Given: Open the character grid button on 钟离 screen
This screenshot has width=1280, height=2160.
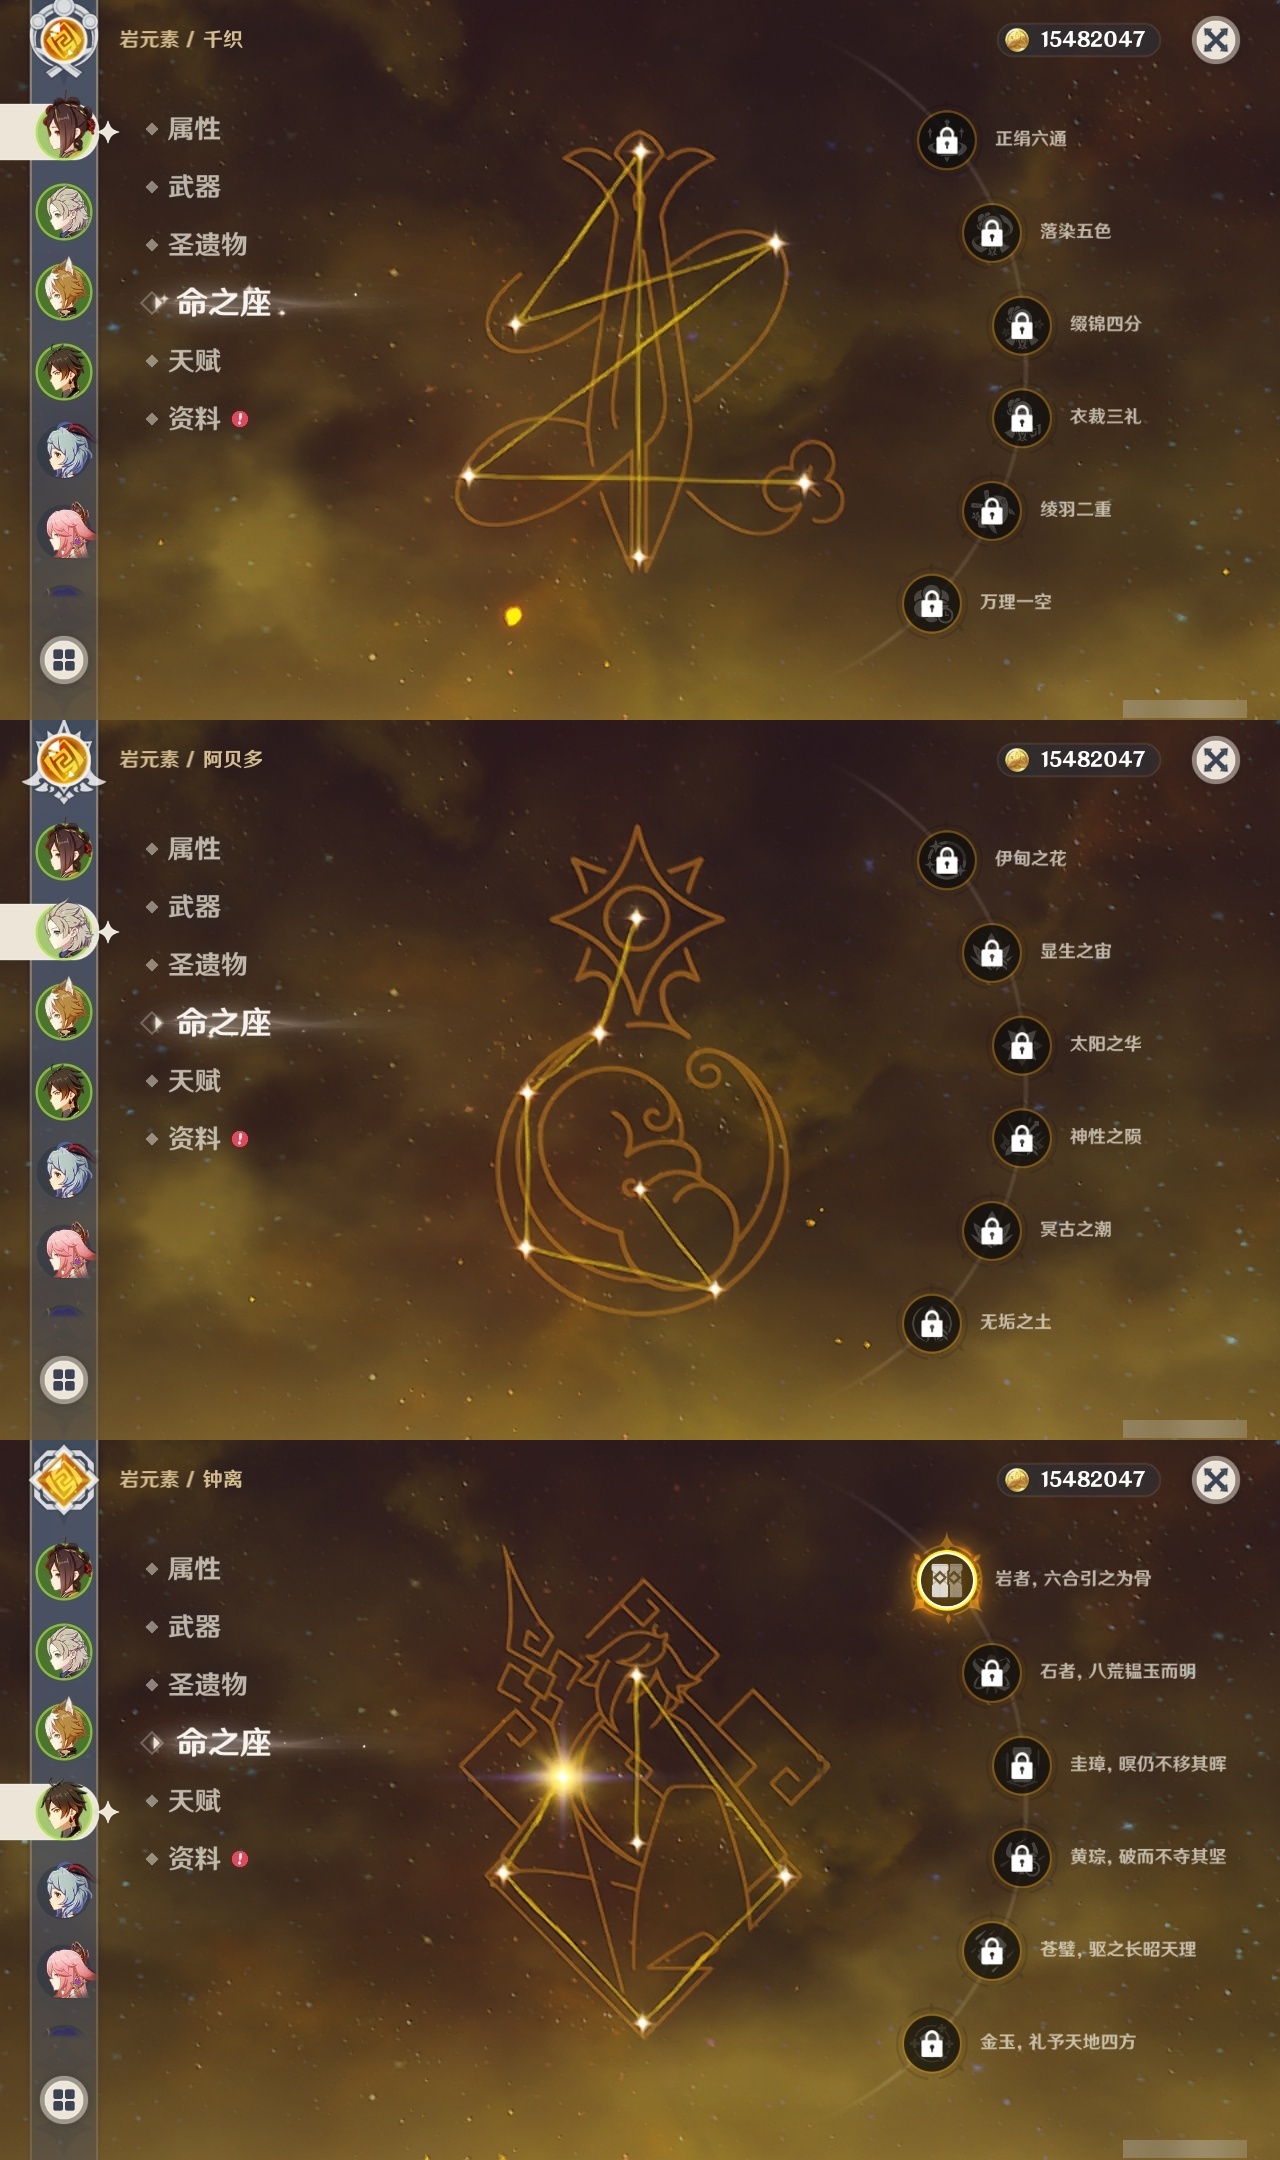Looking at the screenshot, I should 64,2100.
